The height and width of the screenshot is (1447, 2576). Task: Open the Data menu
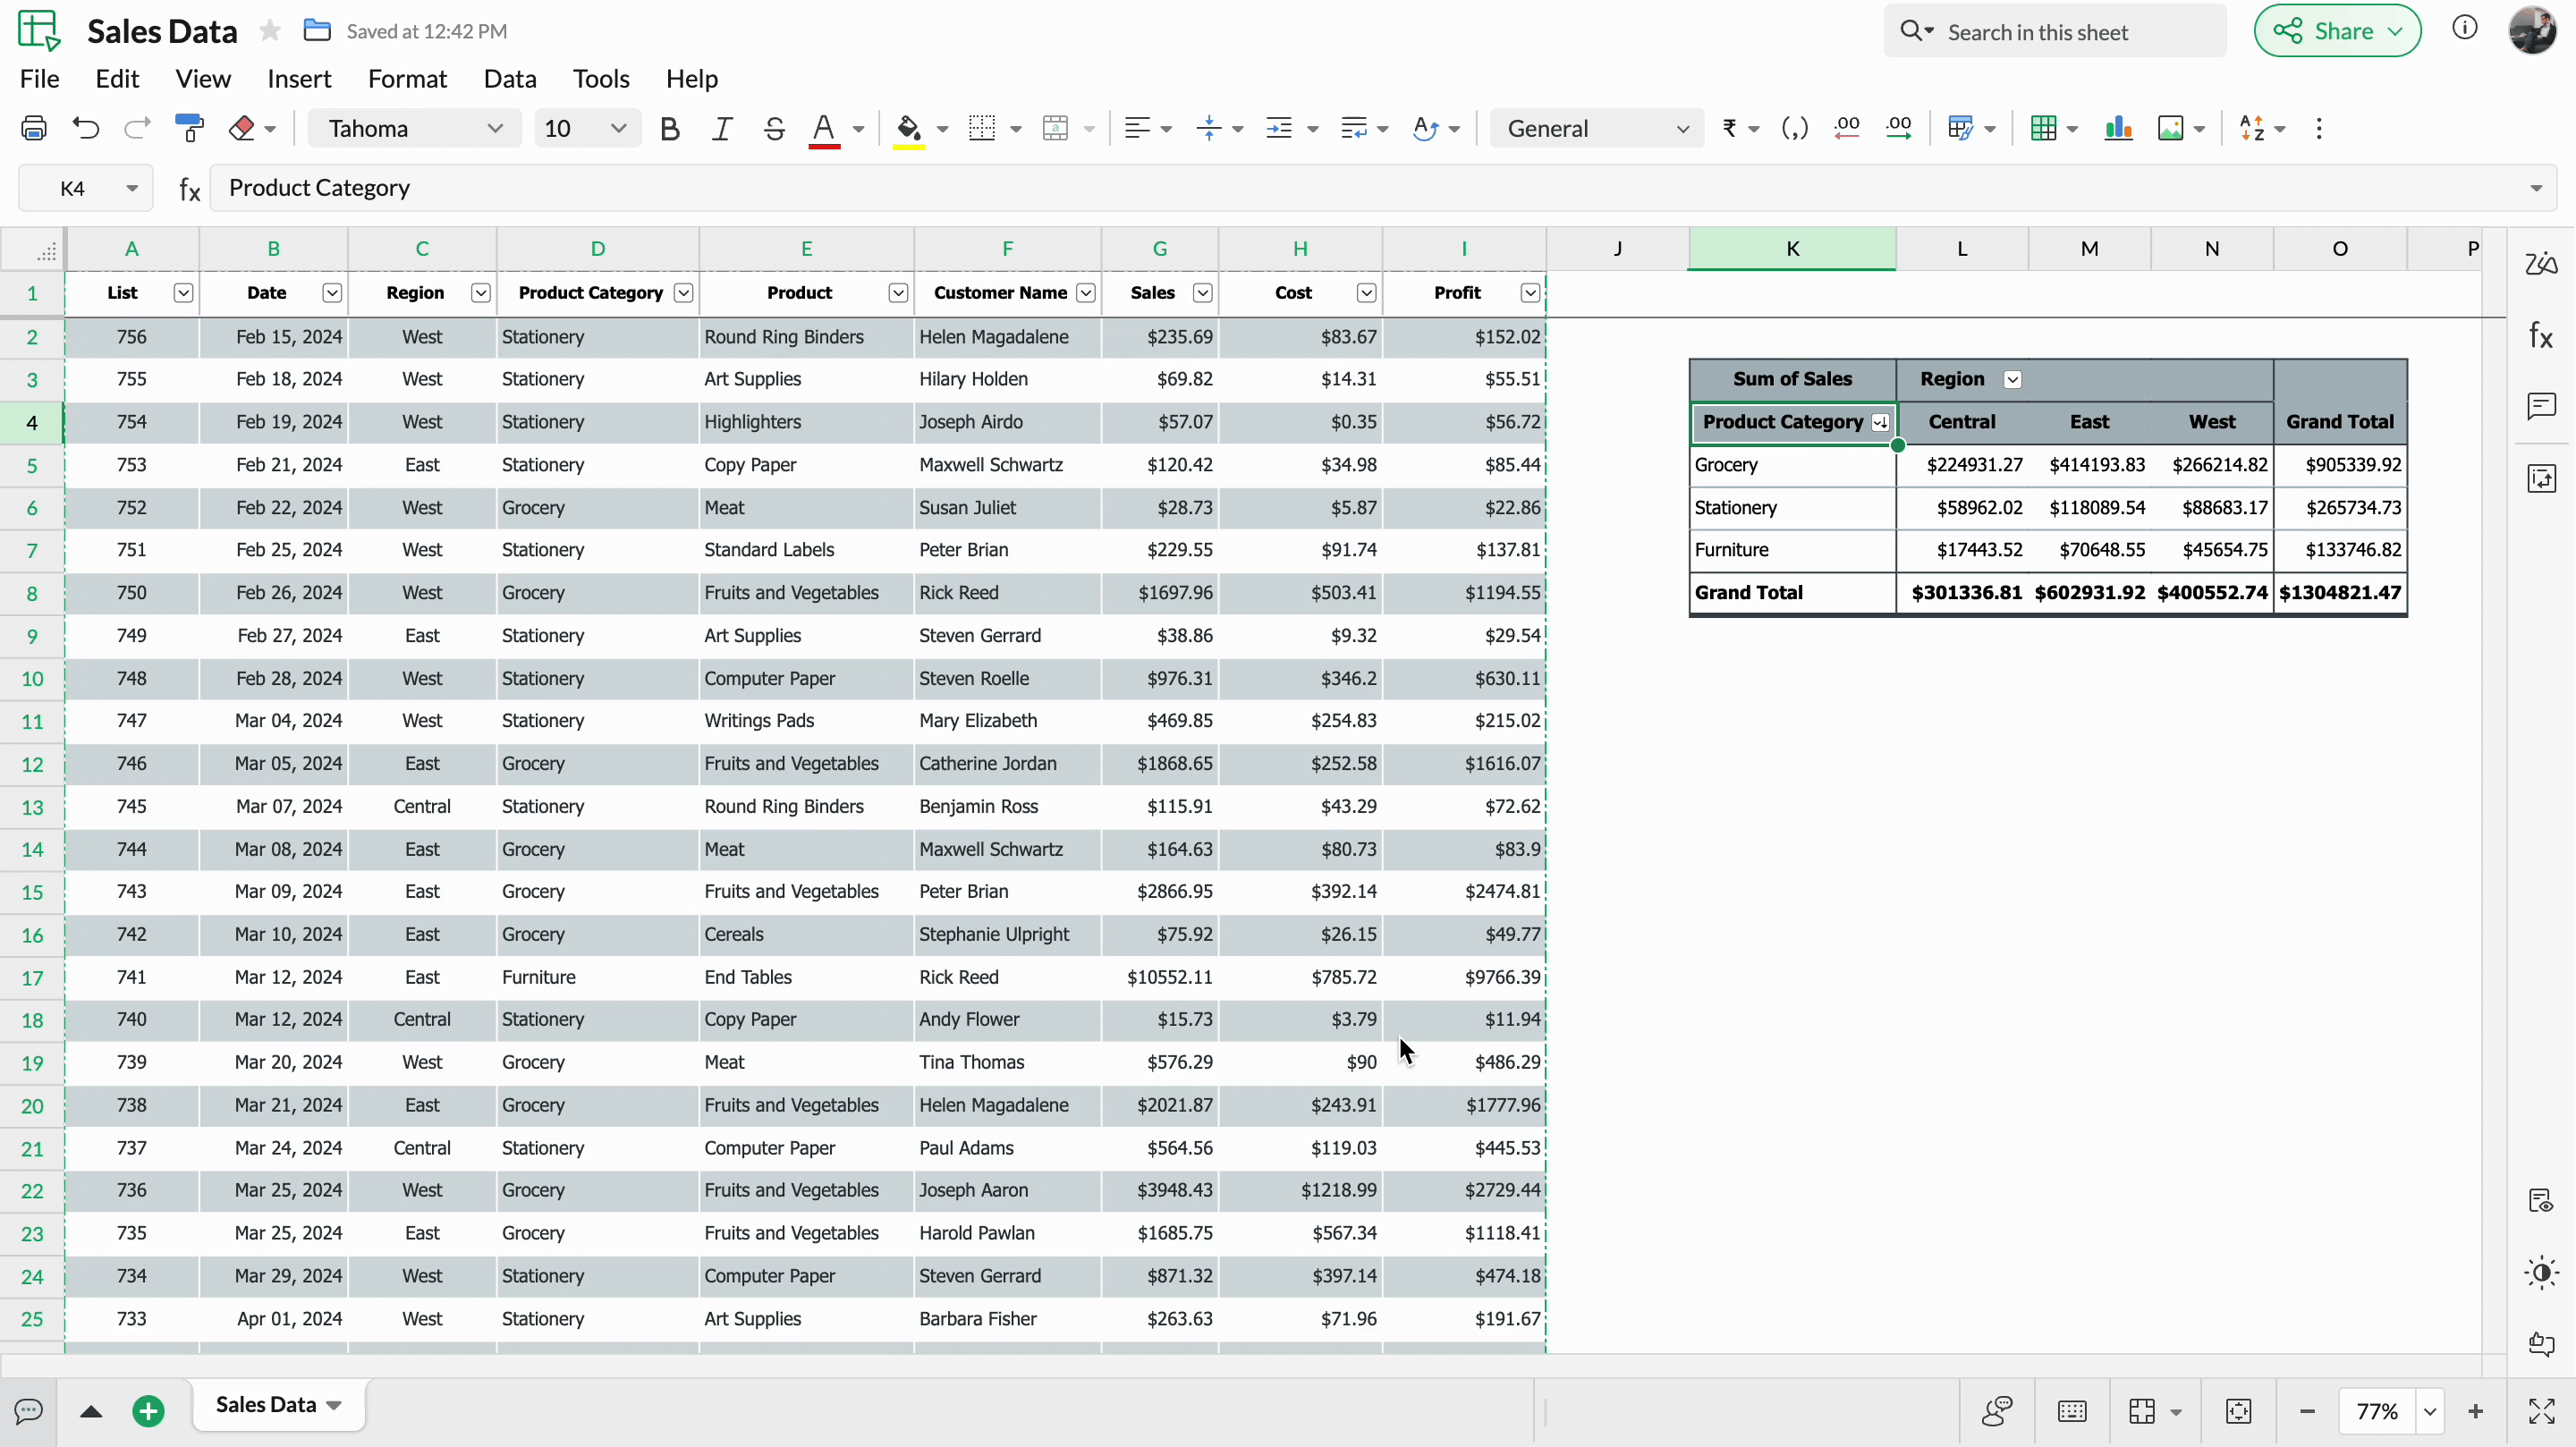[x=509, y=78]
